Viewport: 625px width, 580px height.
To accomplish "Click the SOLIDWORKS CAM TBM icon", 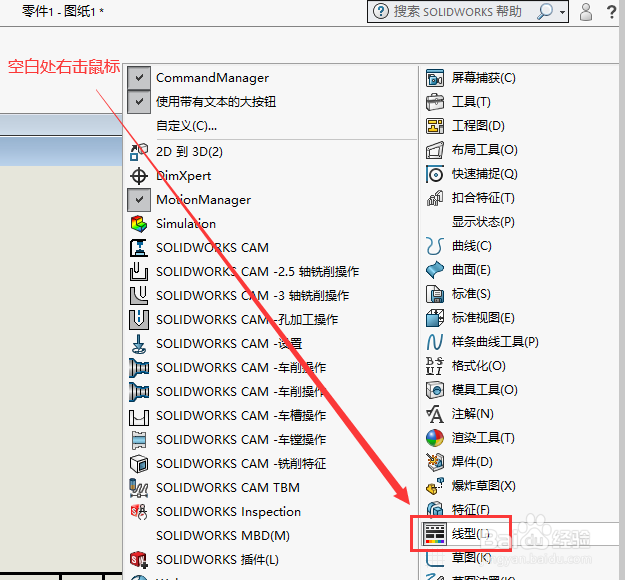I will tap(139, 488).
